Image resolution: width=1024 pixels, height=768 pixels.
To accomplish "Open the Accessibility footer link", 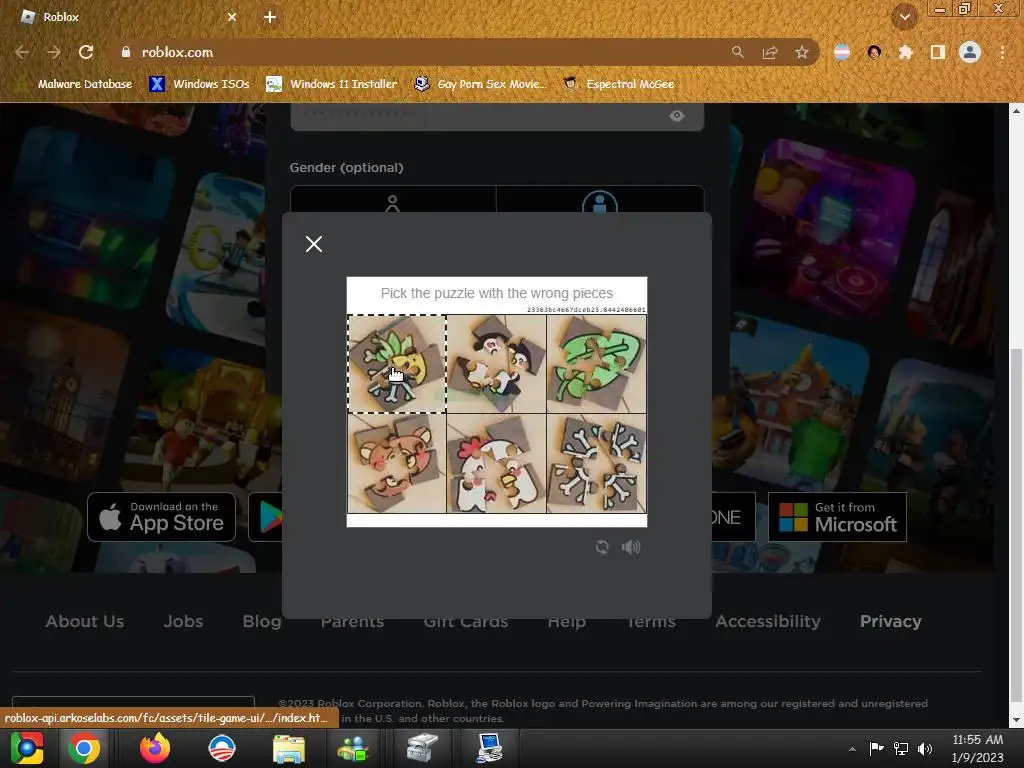I will (768, 621).
